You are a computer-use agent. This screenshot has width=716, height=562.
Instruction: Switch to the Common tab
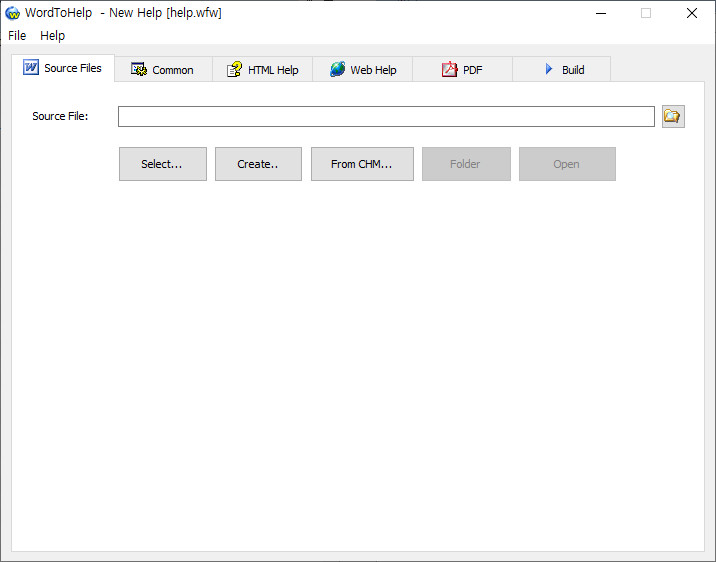pyautogui.click(x=163, y=70)
